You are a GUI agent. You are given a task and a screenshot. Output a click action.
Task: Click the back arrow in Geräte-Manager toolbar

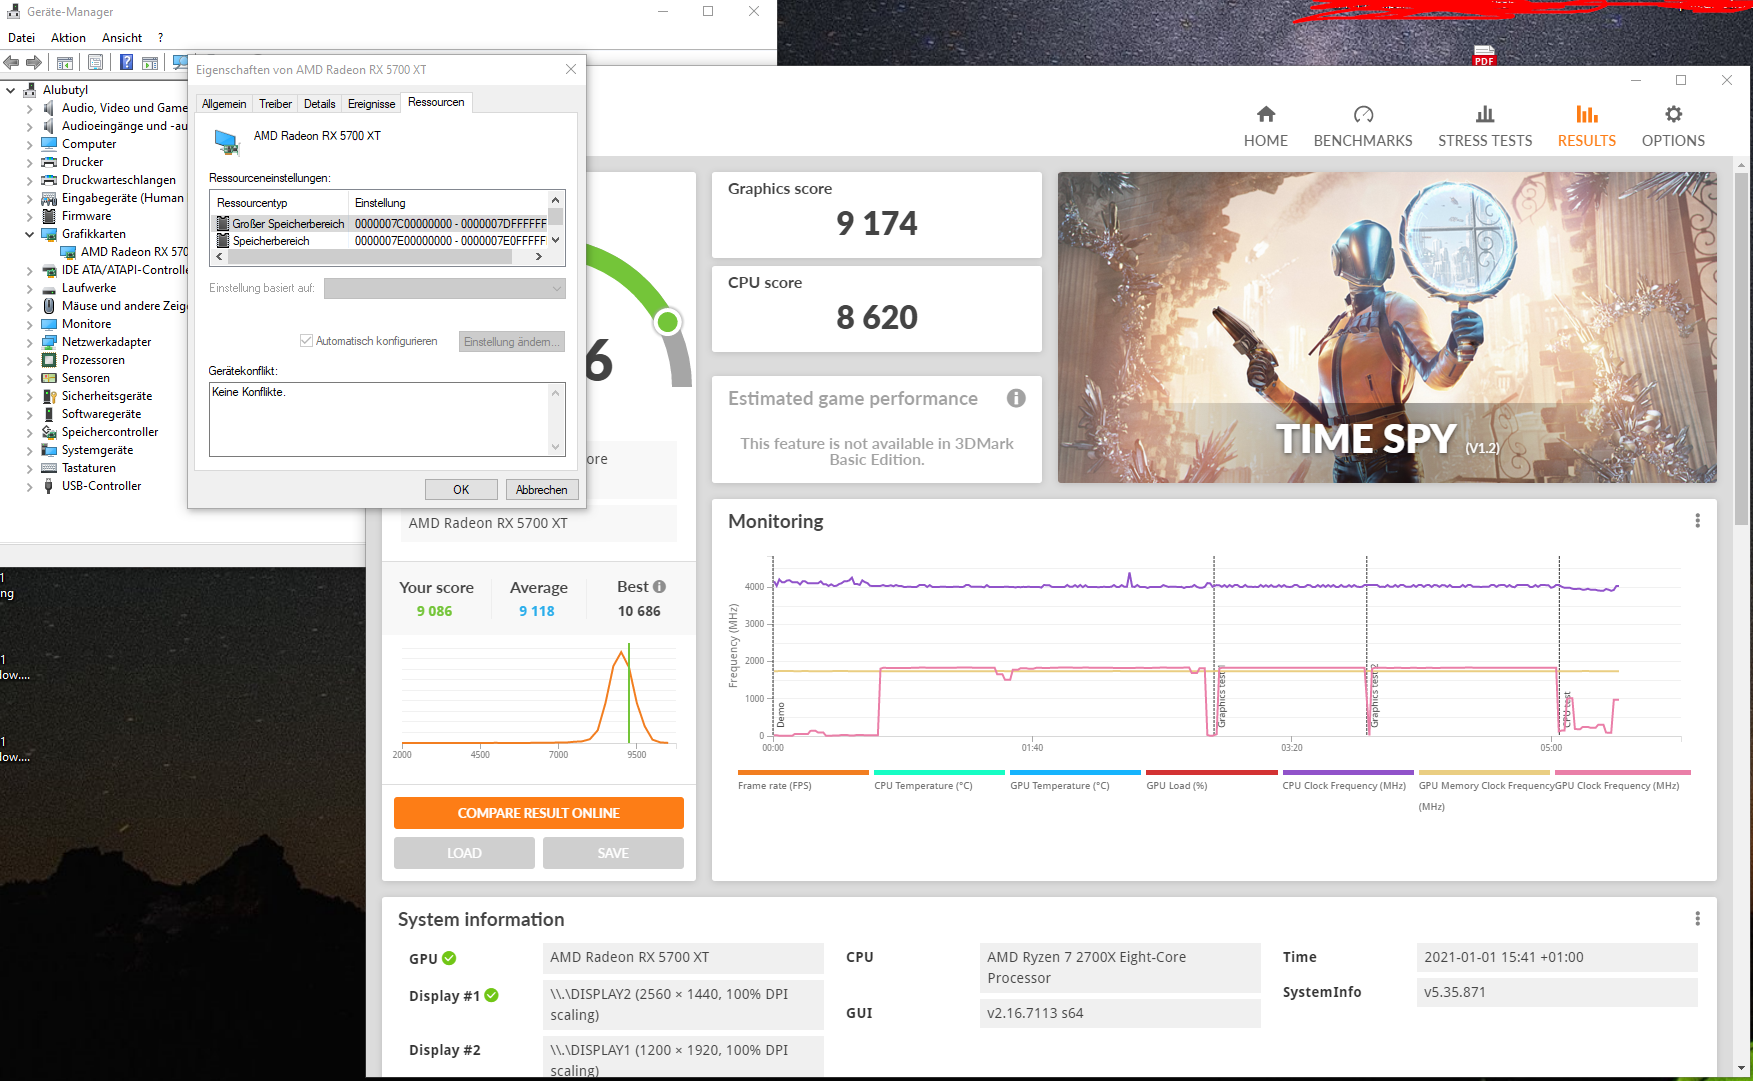click(x=11, y=62)
